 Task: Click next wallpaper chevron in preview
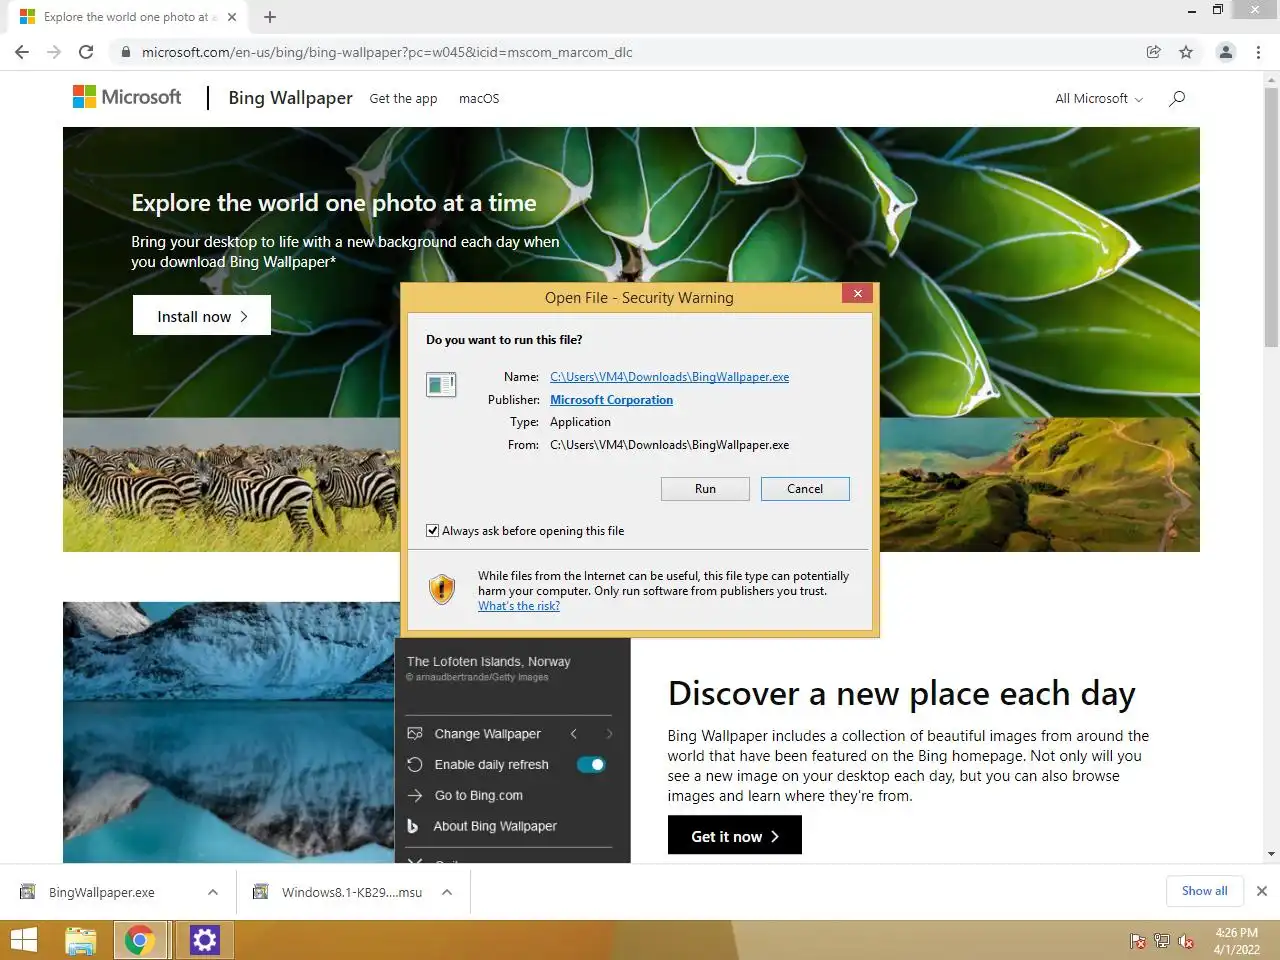[609, 734]
